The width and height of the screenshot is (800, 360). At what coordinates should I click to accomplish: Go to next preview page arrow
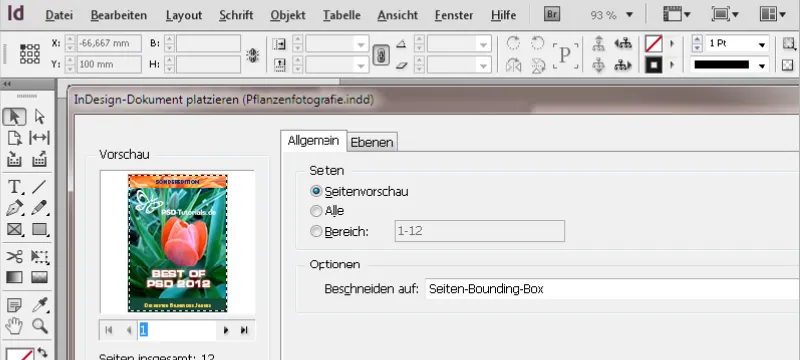(x=226, y=330)
